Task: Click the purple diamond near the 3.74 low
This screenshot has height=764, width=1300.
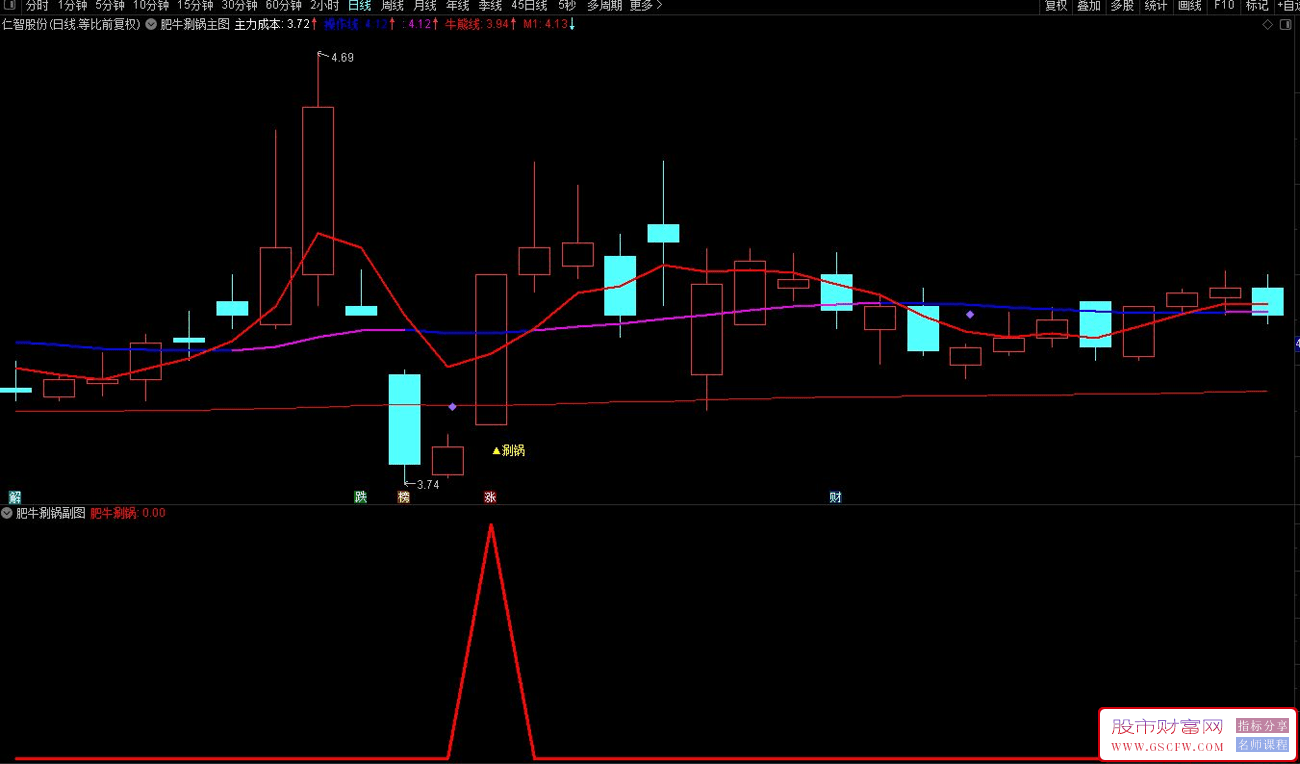Action: click(452, 407)
